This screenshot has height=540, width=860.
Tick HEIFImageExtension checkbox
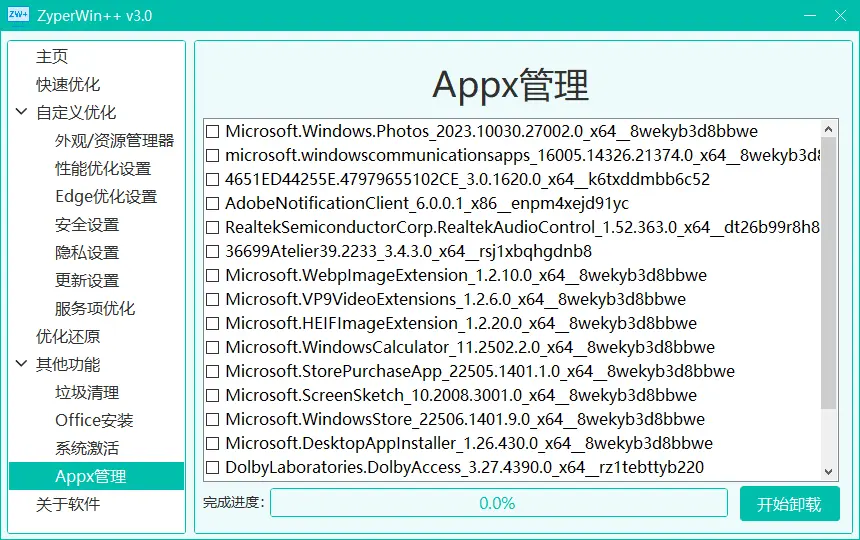[x=212, y=323]
